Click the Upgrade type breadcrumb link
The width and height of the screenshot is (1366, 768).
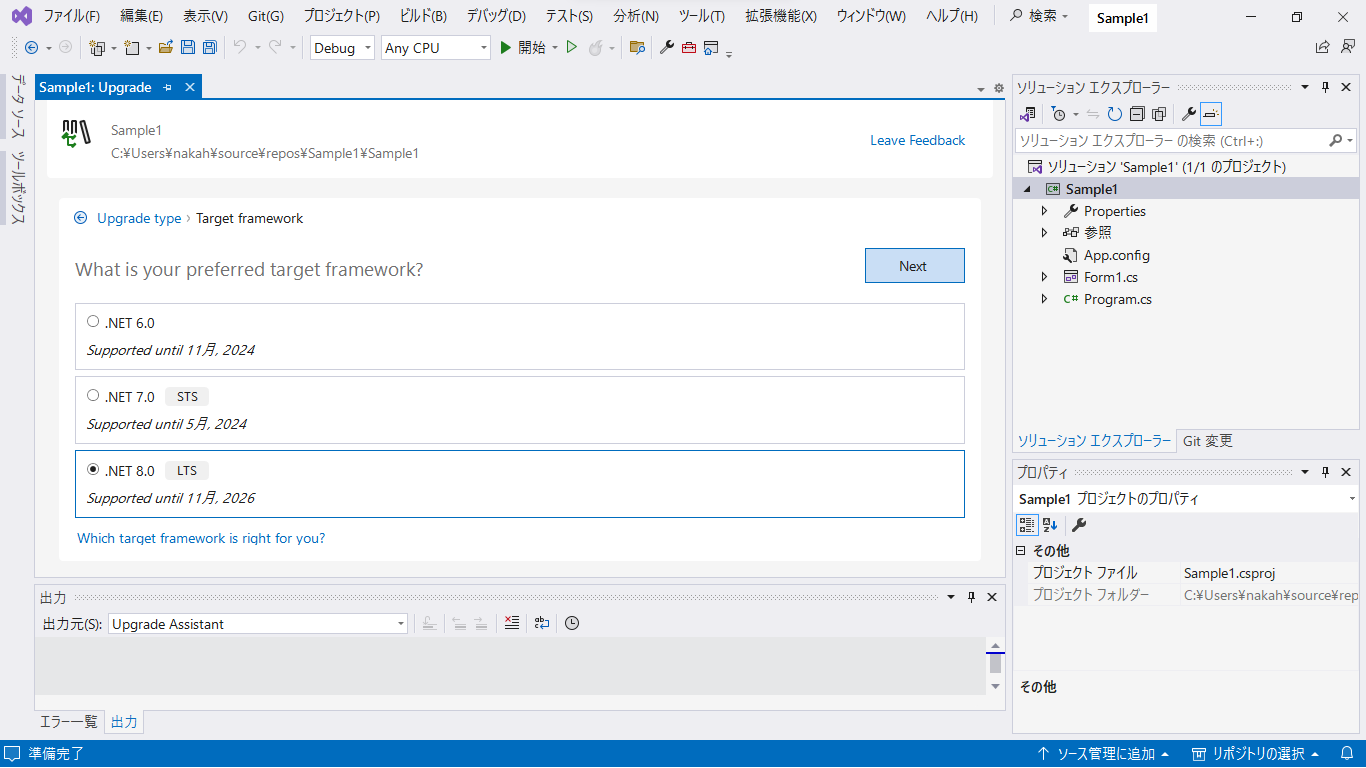139,218
